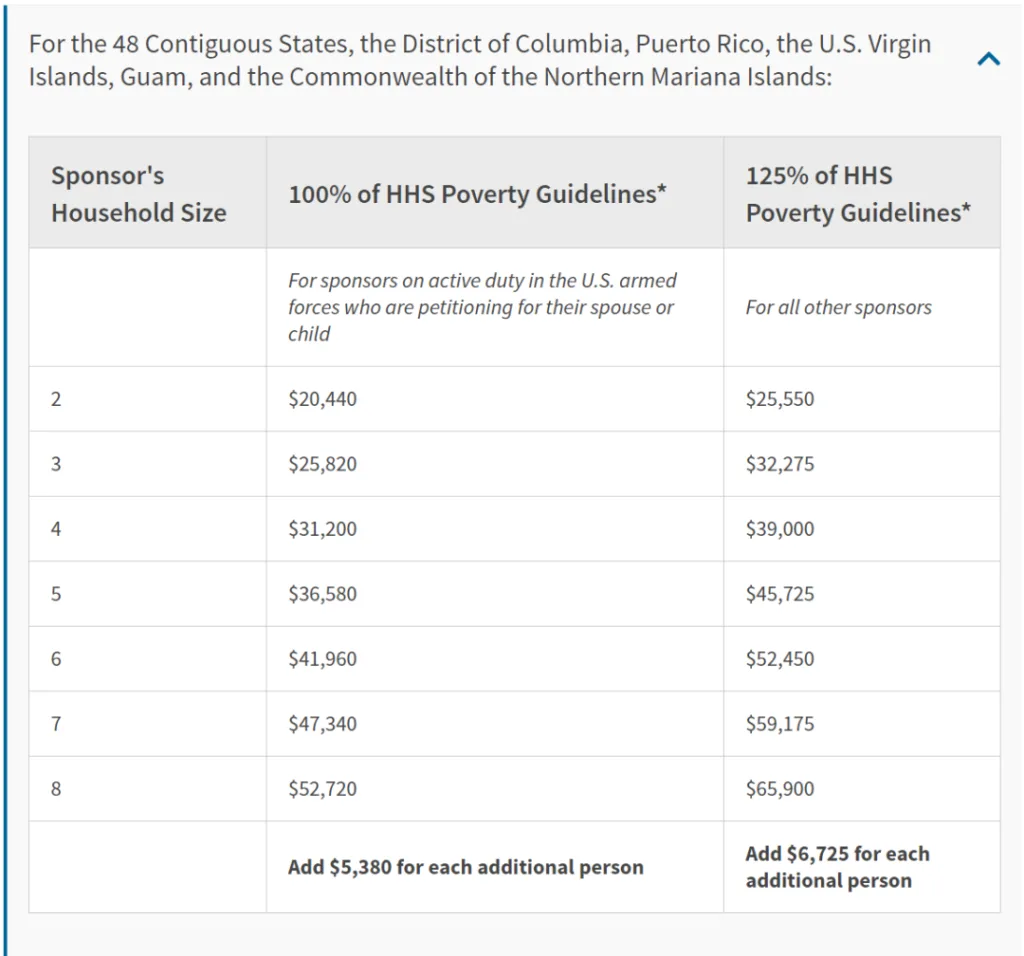Click the $32,275 amount for household of 3
The height and width of the screenshot is (956, 1024).
click(780, 464)
